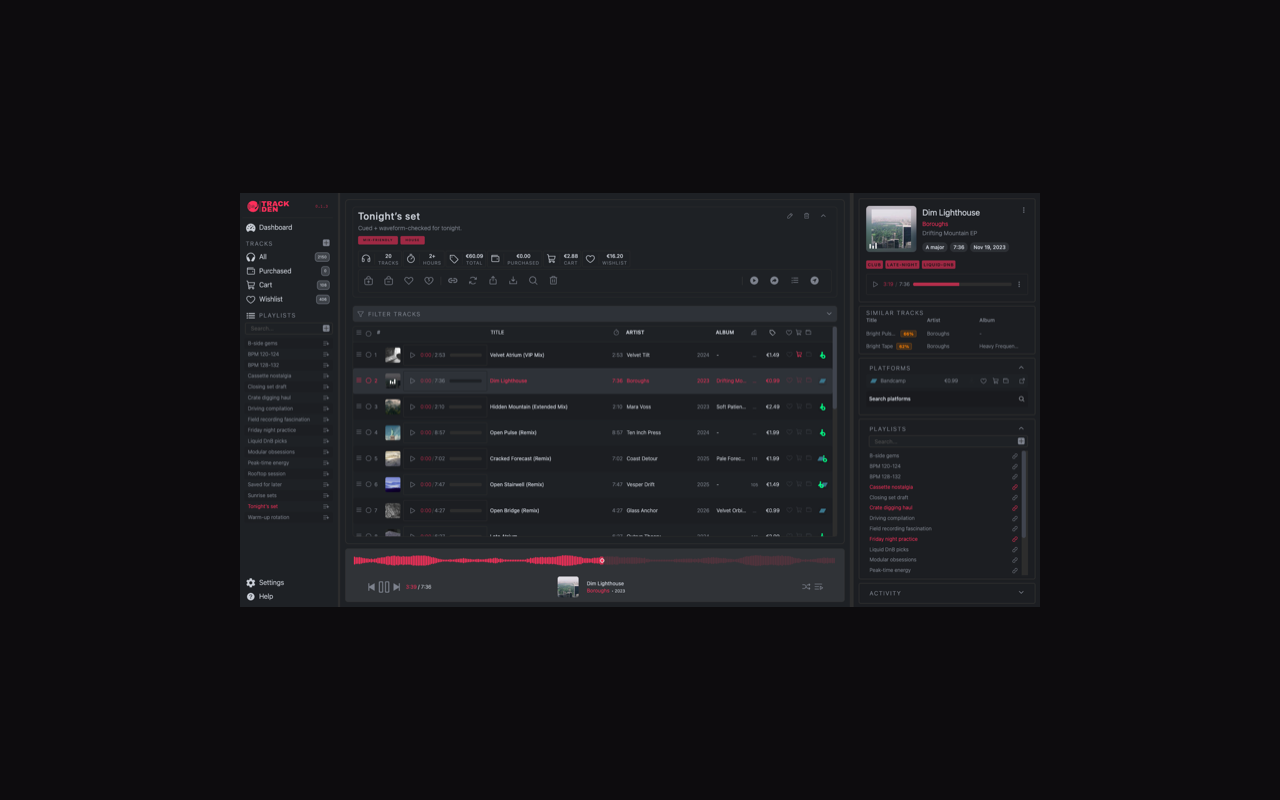
Task: Sort tracks by Title column header
Action: (497, 333)
